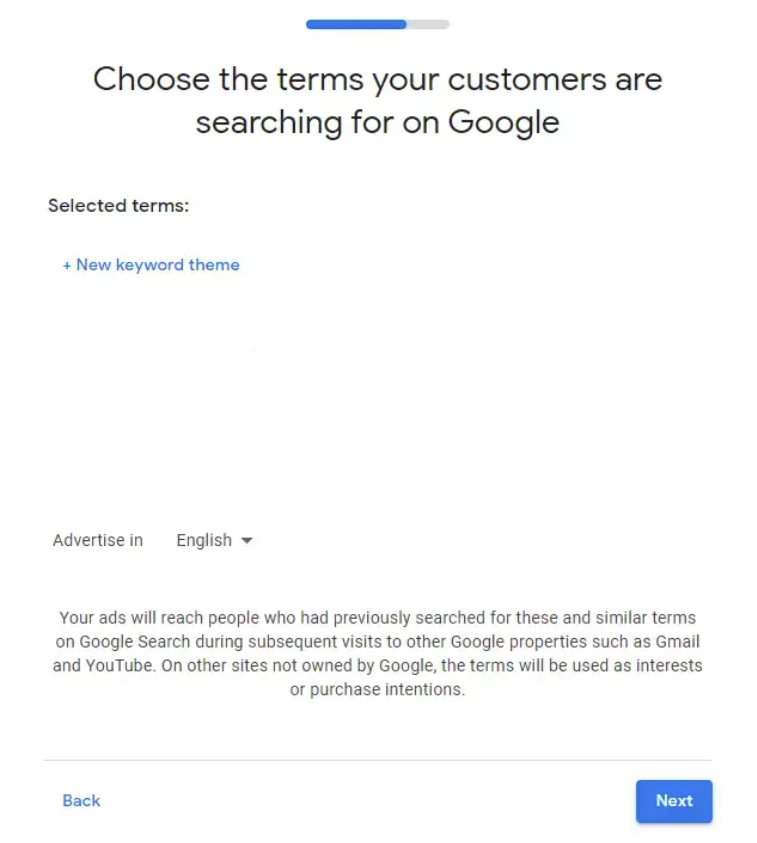Screen dimensions: 757x843
Task: Click the horizontal divider above the Back link
Action: pyautogui.click(x=377, y=760)
